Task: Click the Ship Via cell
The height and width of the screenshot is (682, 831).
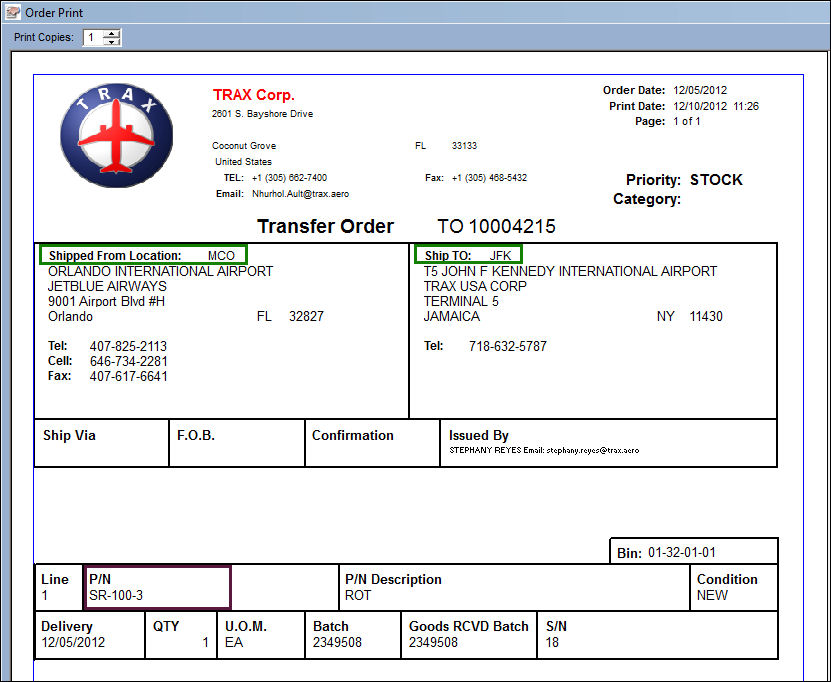Action: (x=102, y=443)
